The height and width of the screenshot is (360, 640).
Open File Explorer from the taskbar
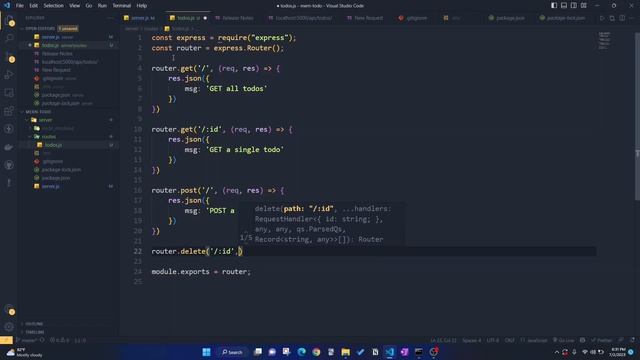coord(345,352)
